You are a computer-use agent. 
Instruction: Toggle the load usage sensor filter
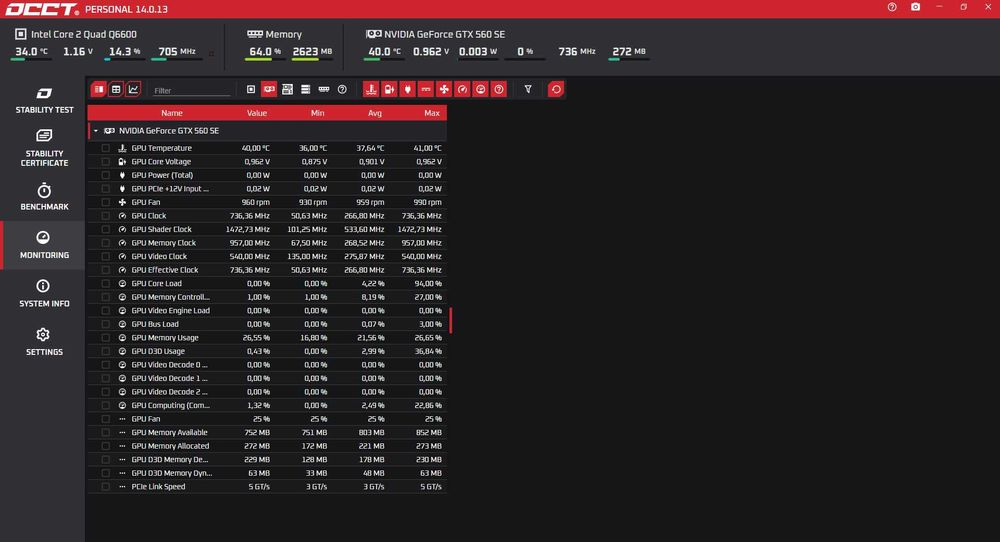[x=481, y=89]
